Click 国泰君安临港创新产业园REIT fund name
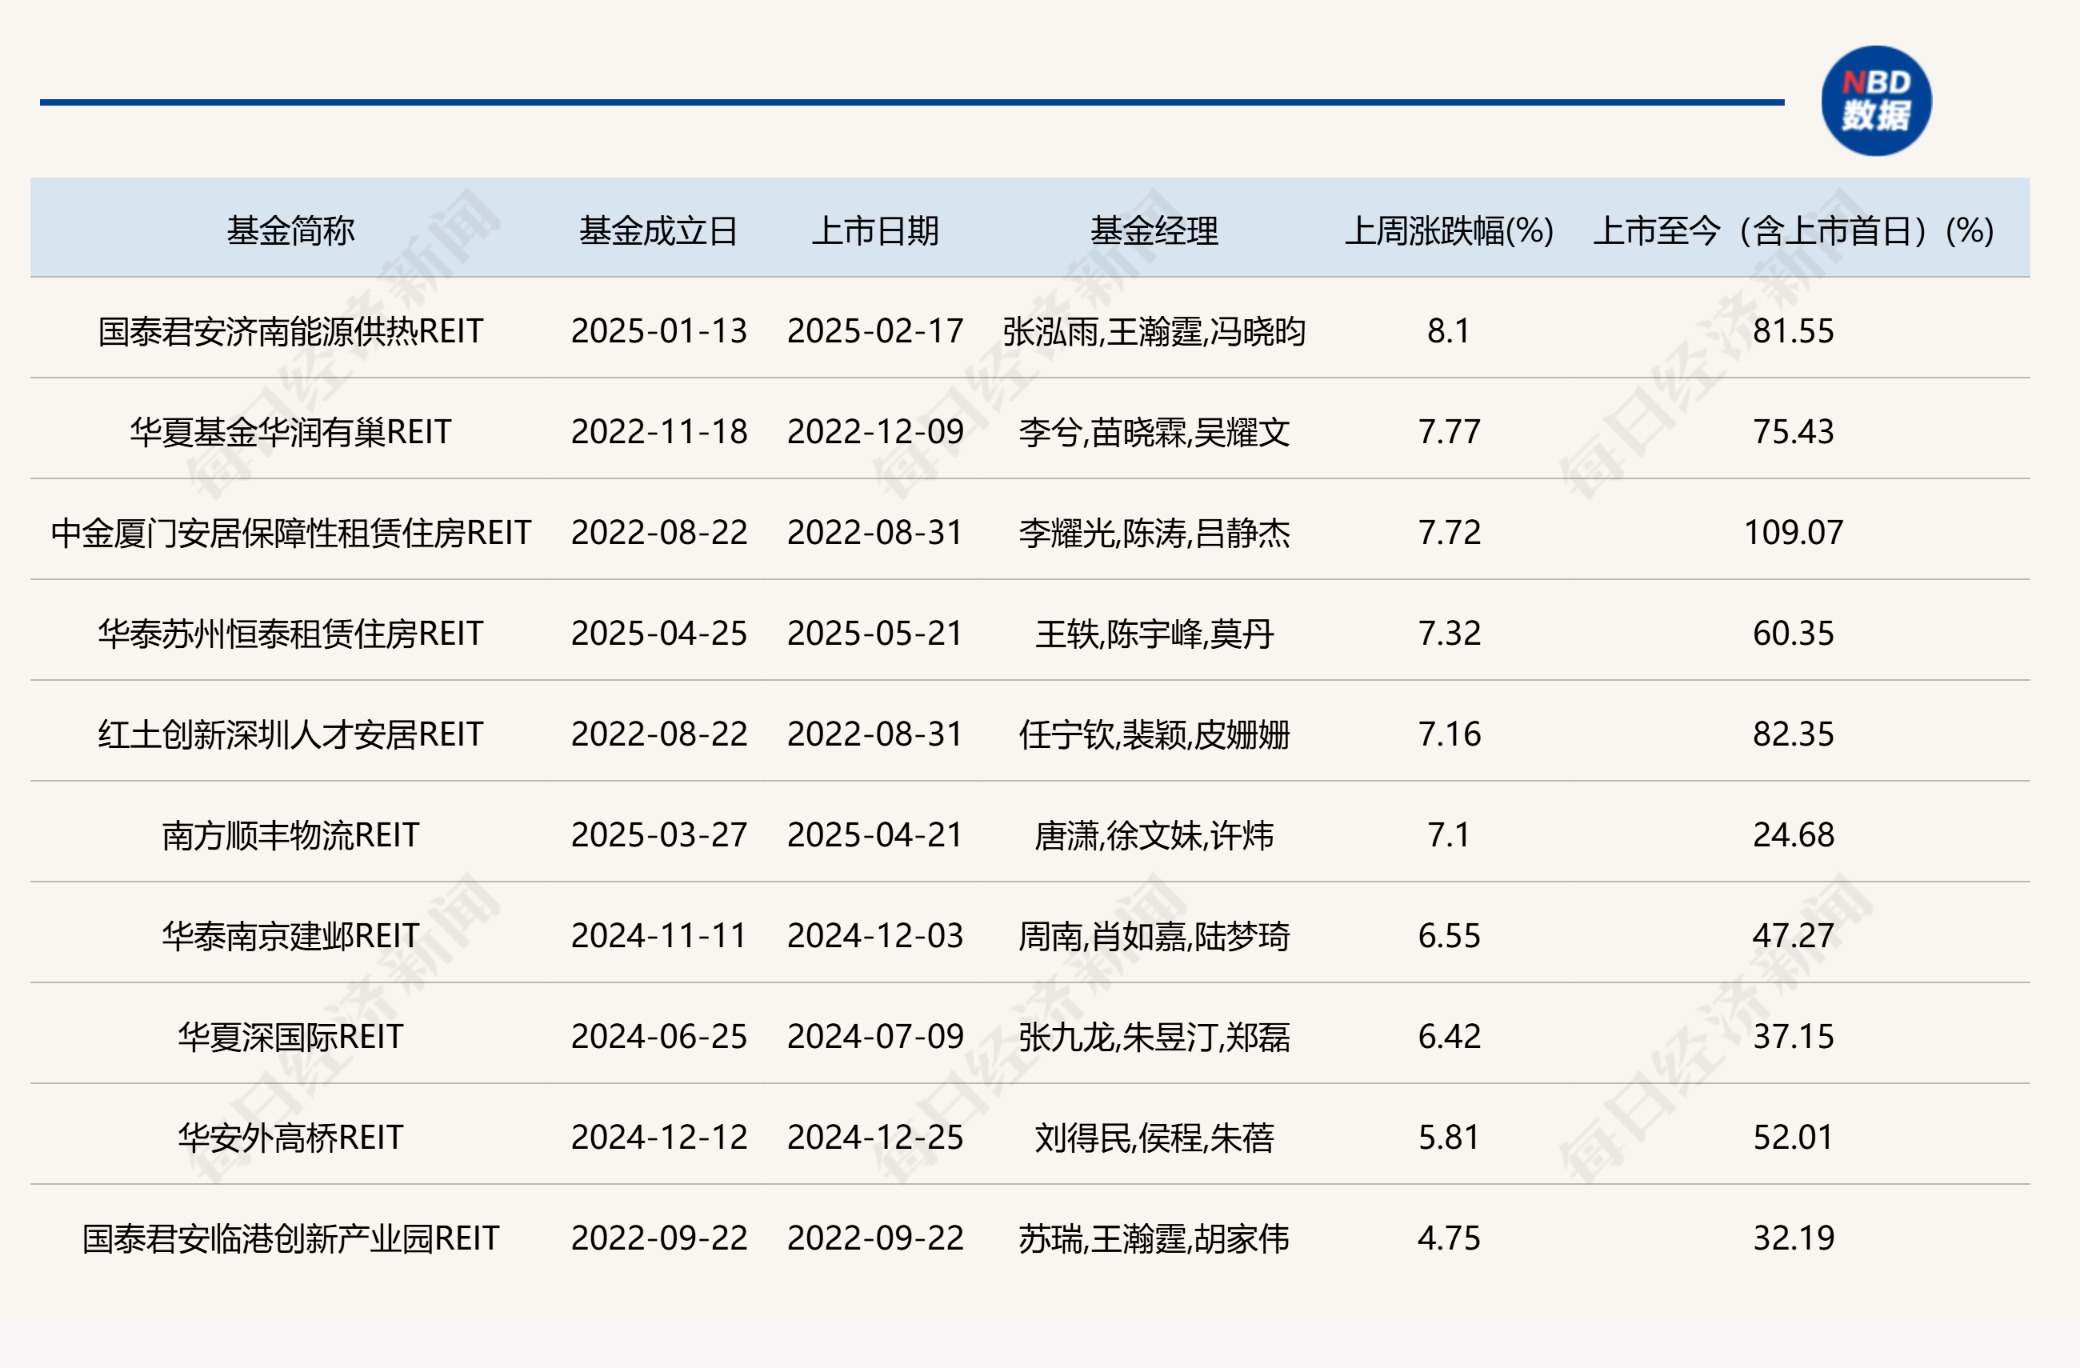This screenshot has height=1368, width=2080. coord(291,1239)
